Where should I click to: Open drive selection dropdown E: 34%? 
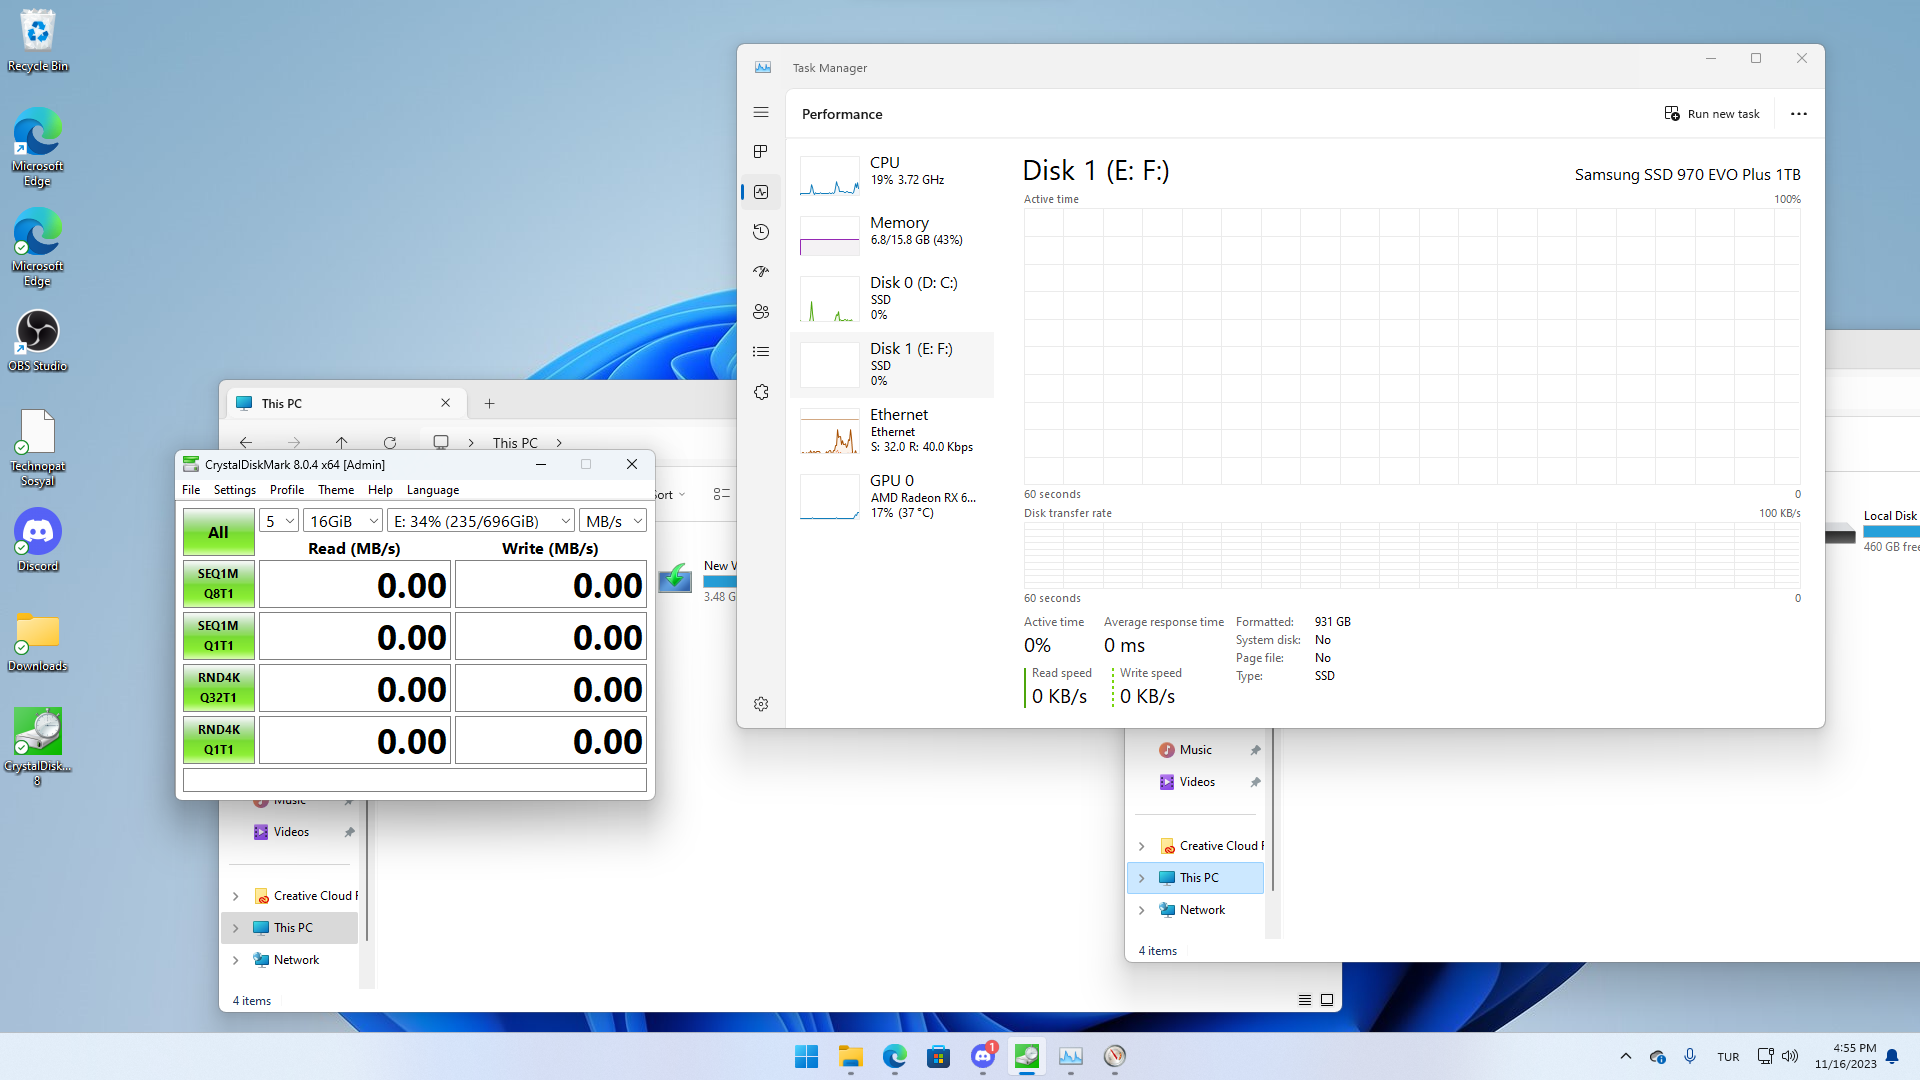tap(481, 521)
